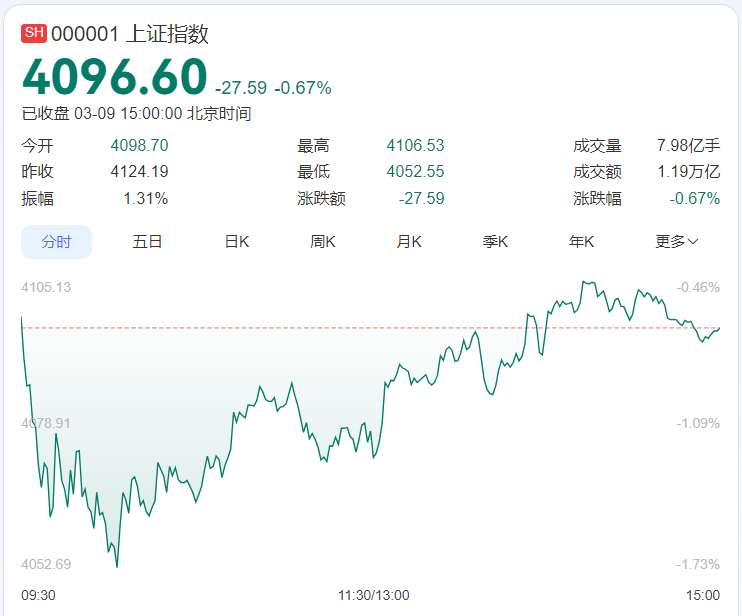Click the 振幅 value 1.31%

(x=146, y=198)
